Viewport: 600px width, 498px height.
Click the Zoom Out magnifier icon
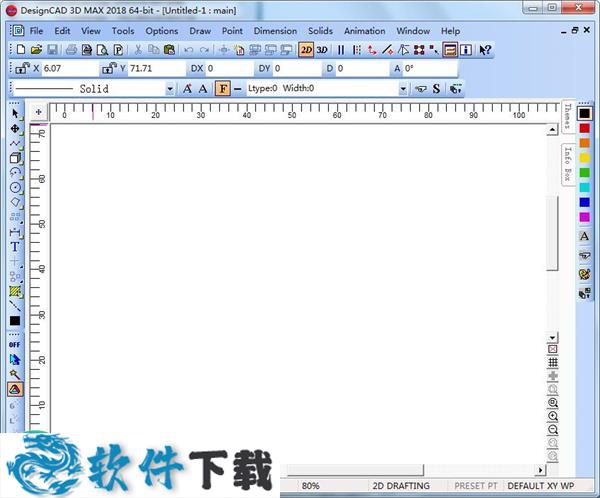point(553,429)
